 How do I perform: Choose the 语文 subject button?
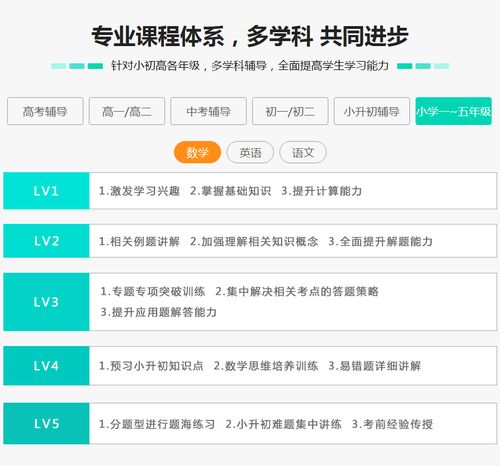[x=303, y=152]
